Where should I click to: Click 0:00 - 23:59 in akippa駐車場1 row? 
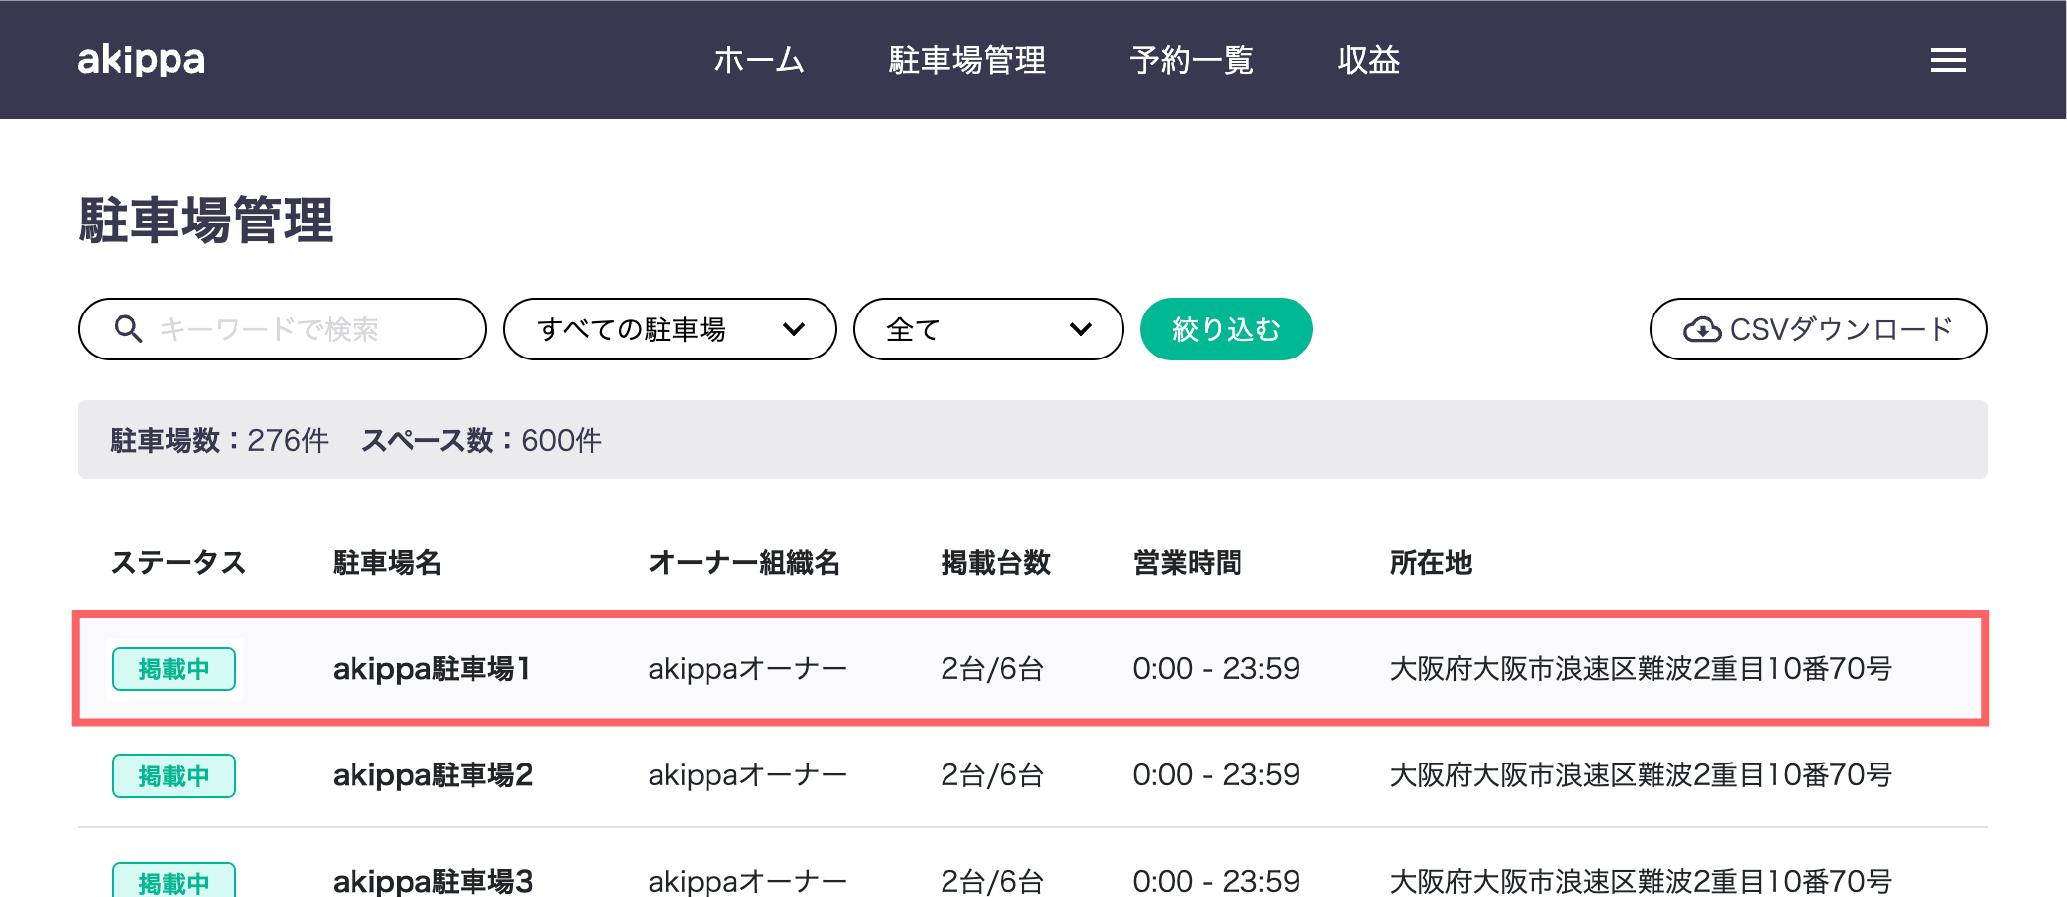(1216, 668)
